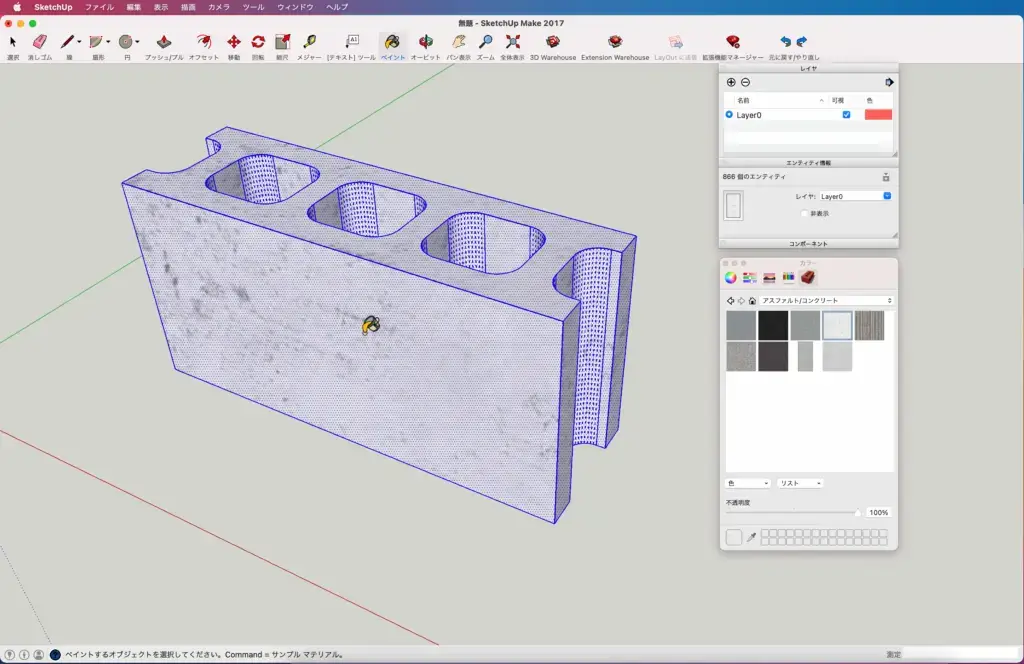Adjust the opacity (不透明度) slider
Image resolution: width=1024 pixels, height=664 pixels.
pyautogui.click(x=793, y=513)
